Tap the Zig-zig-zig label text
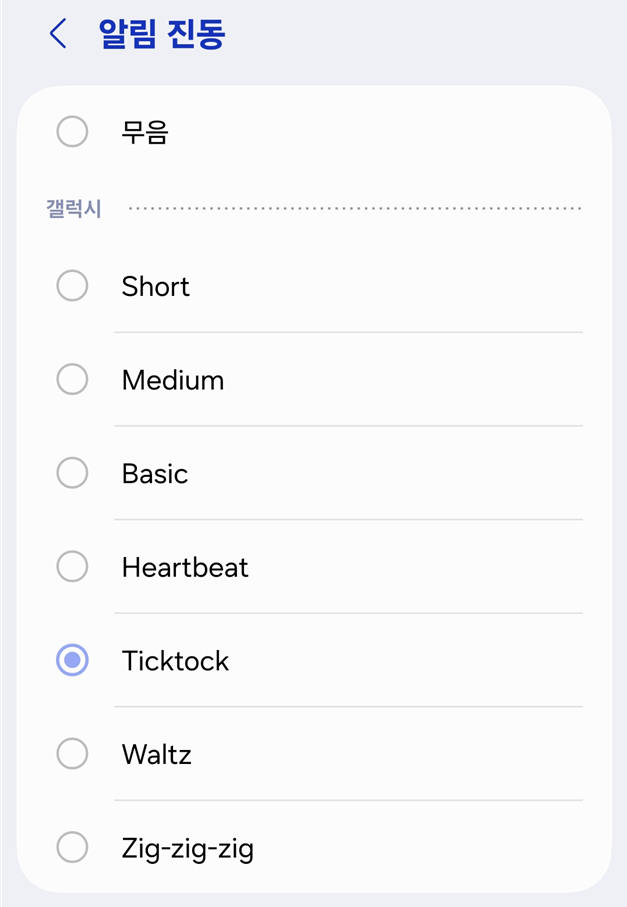 (188, 847)
